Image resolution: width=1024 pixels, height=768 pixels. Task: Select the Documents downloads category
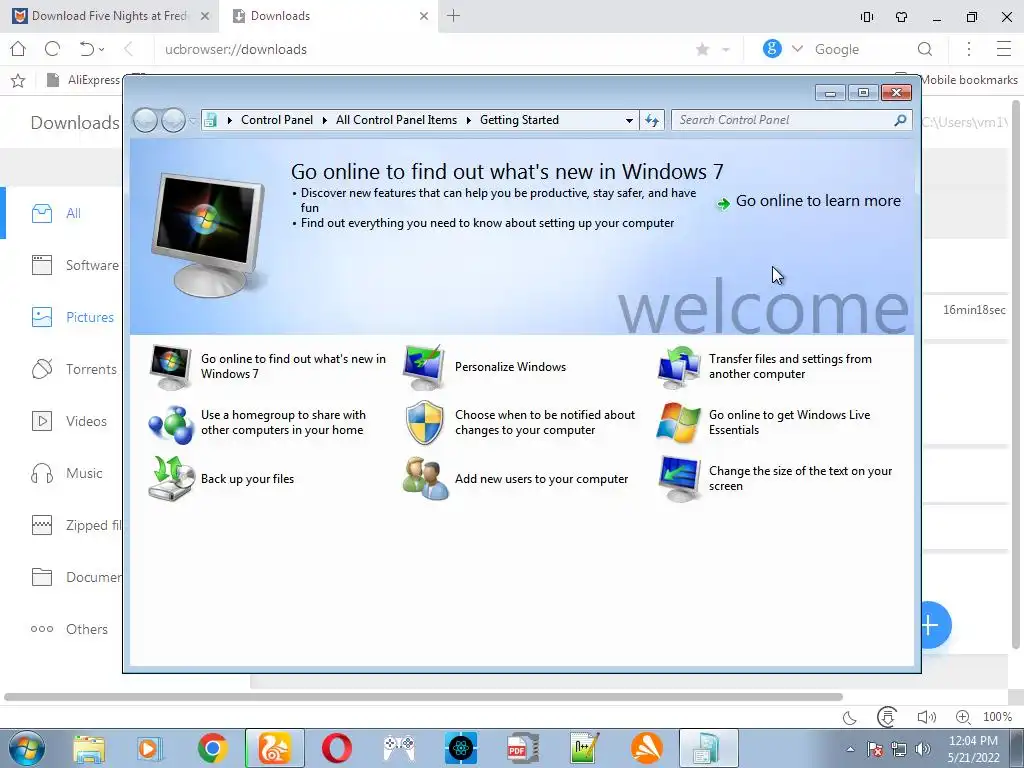coord(76,577)
